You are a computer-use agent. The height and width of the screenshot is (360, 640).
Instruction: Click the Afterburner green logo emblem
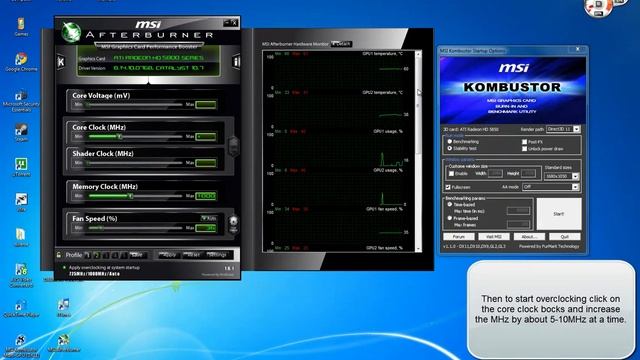[71, 32]
